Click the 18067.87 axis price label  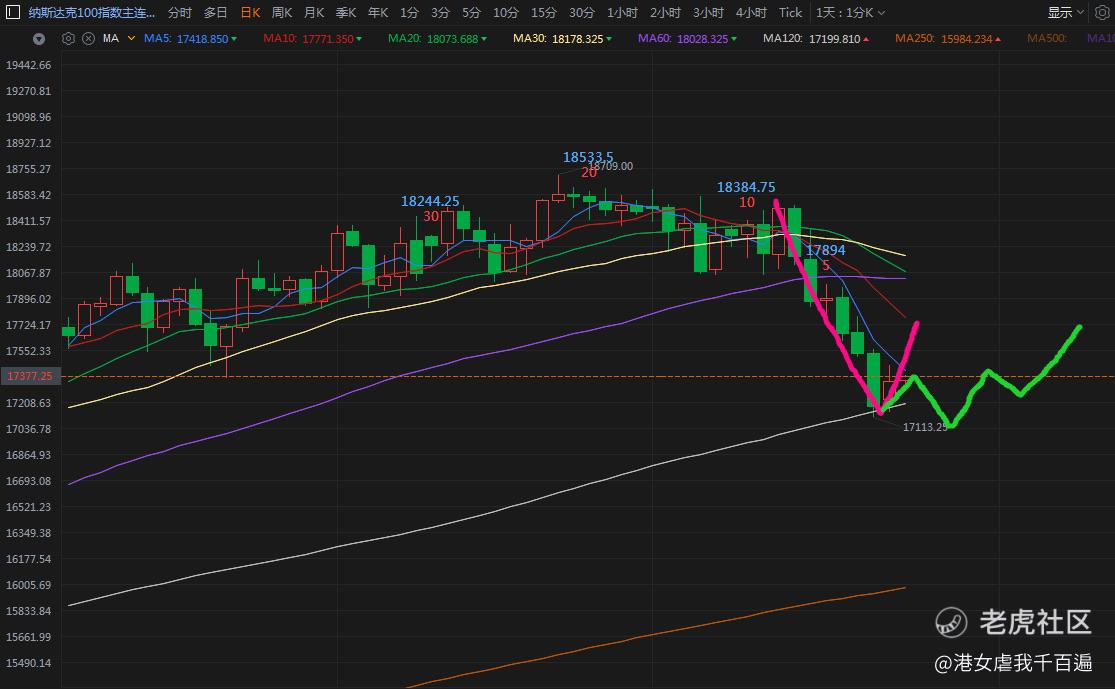[x=28, y=273]
